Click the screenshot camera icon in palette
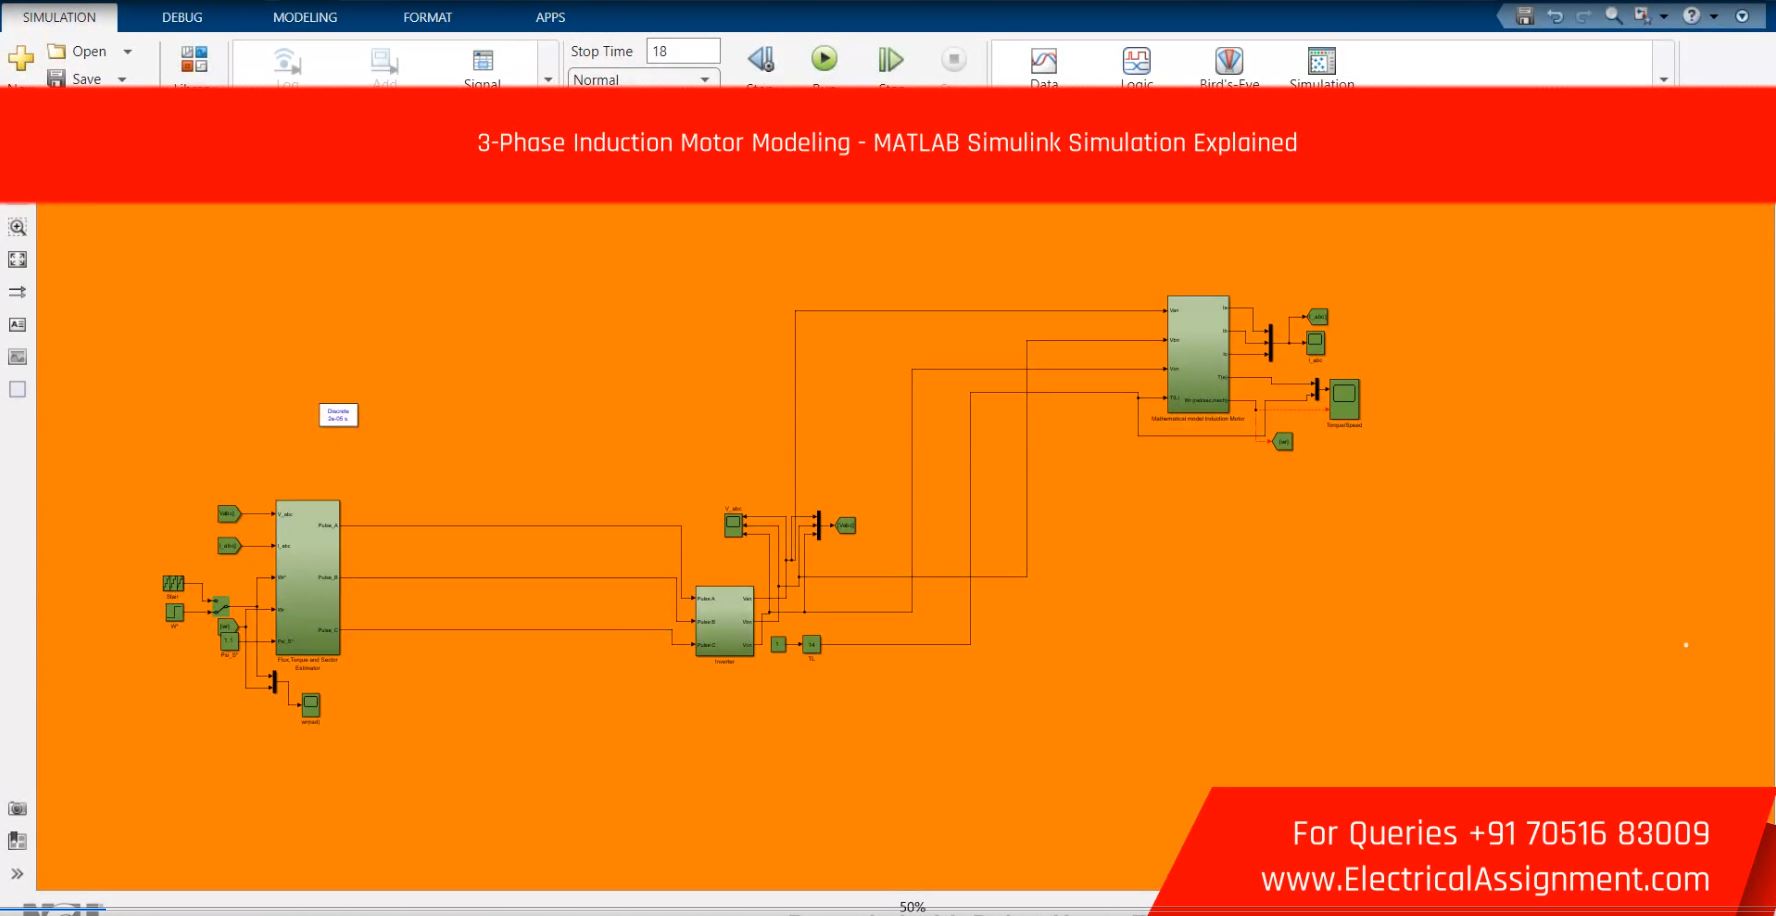Viewport: 1776px width, 916px height. tap(18, 808)
